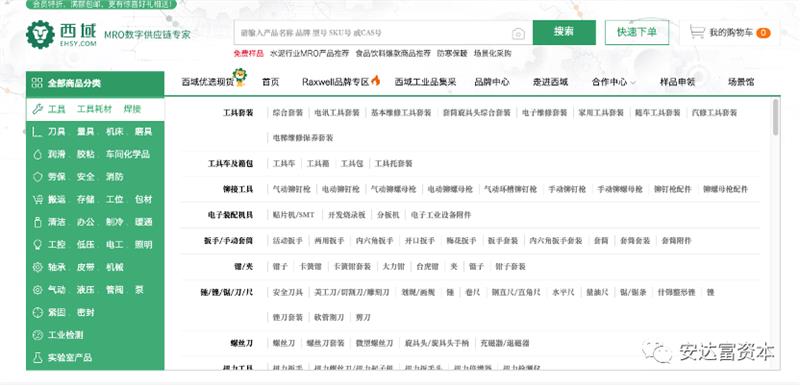This screenshot has width=800, height=386.
Task: Open the 首页 nav item
Action: pyautogui.click(x=271, y=82)
